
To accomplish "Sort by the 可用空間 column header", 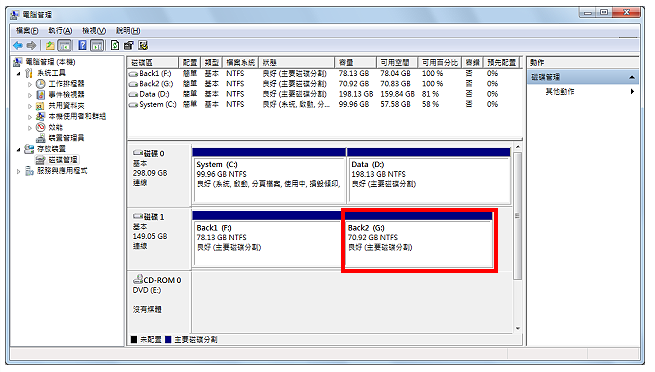I will [397, 63].
